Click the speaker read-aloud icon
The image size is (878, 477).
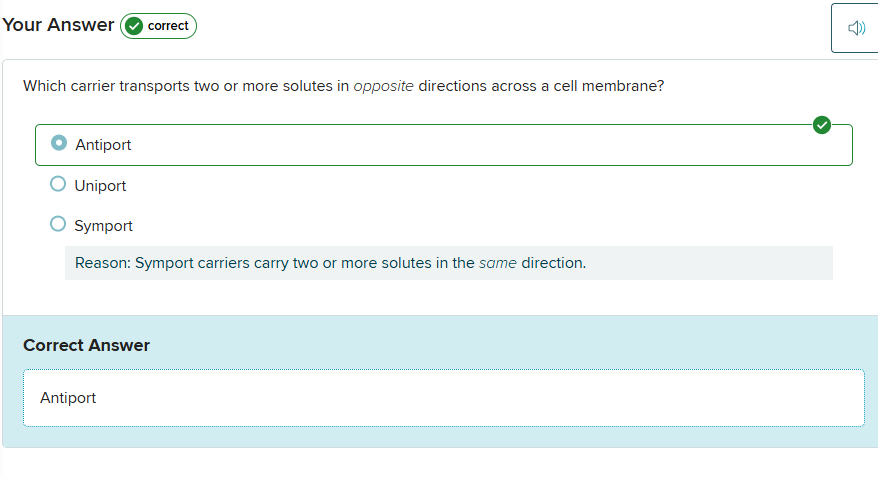tap(856, 28)
